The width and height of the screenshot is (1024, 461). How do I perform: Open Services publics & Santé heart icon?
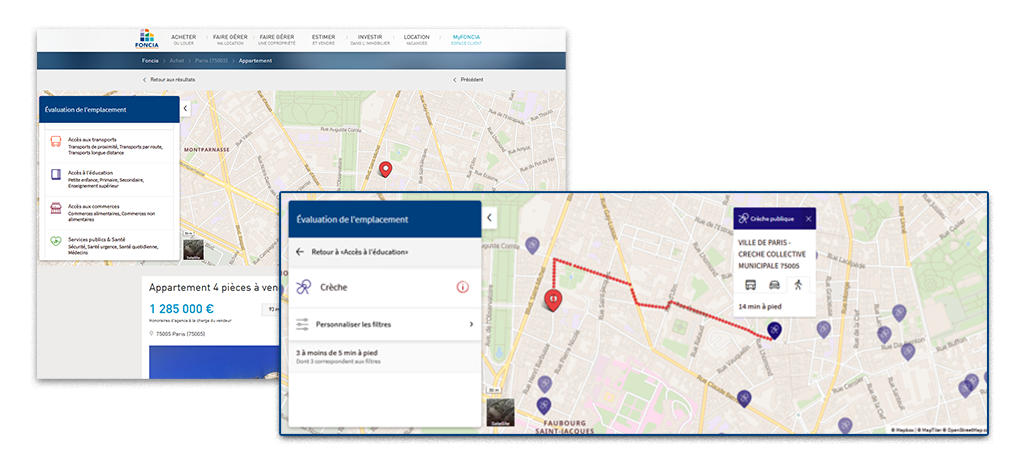[56, 241]
